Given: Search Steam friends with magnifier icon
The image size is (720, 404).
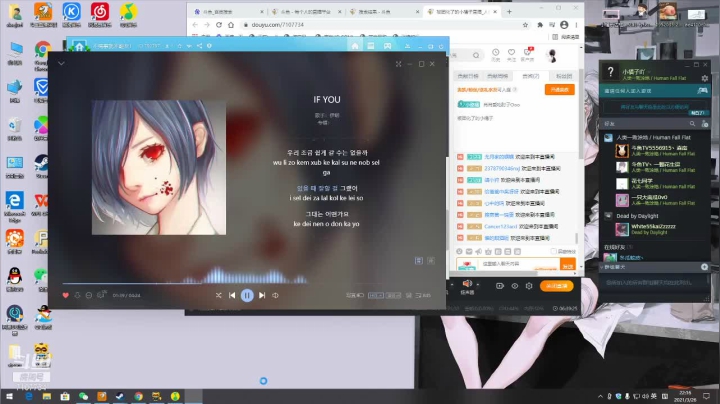Looking at the screenshot, I should click(692, 124).
